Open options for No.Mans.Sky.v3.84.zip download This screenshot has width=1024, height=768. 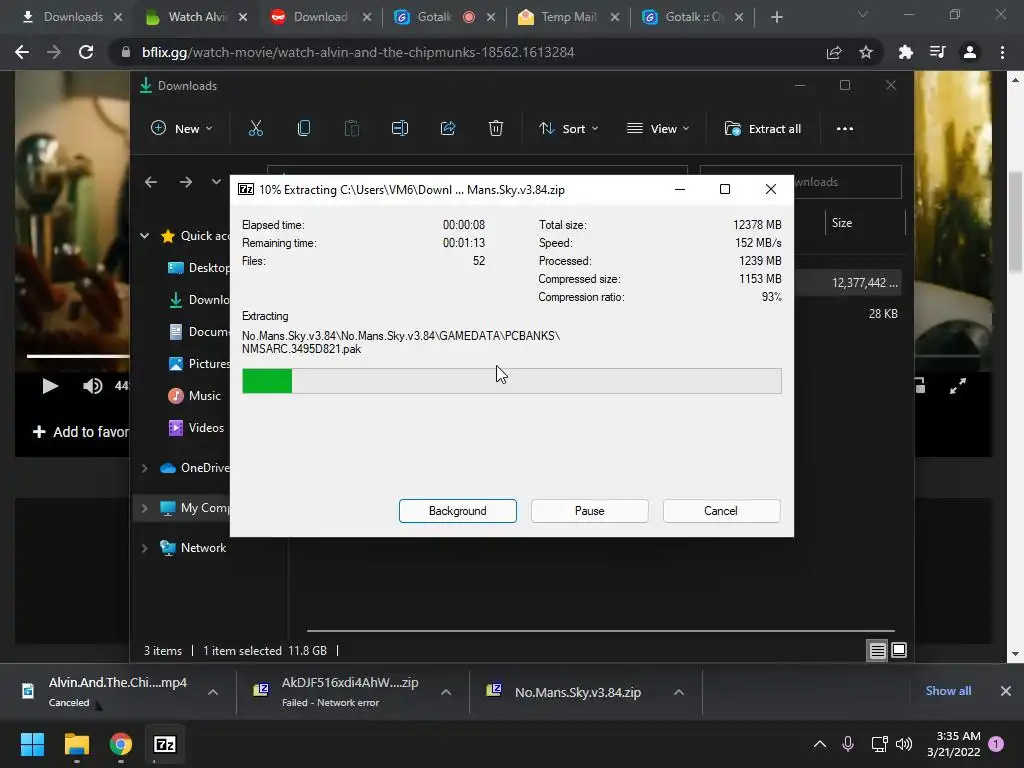click(679, 692)
